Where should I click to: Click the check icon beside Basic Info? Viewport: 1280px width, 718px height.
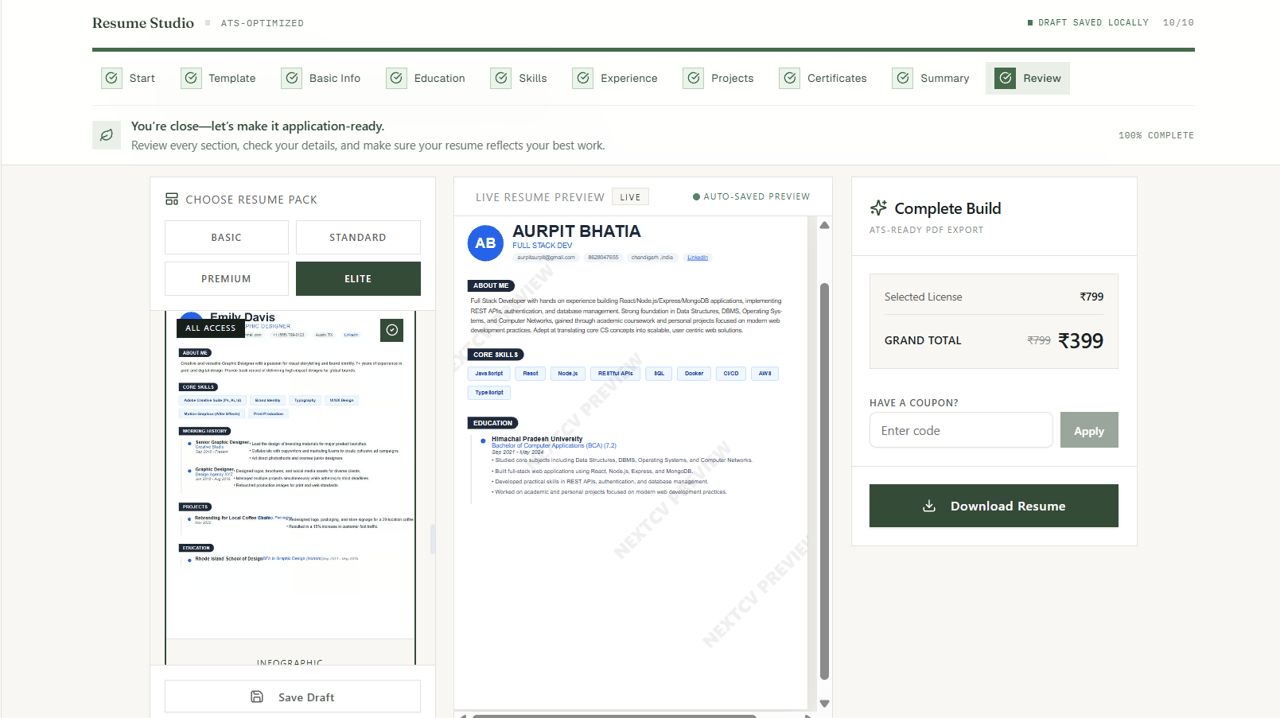tap(292, 78)
